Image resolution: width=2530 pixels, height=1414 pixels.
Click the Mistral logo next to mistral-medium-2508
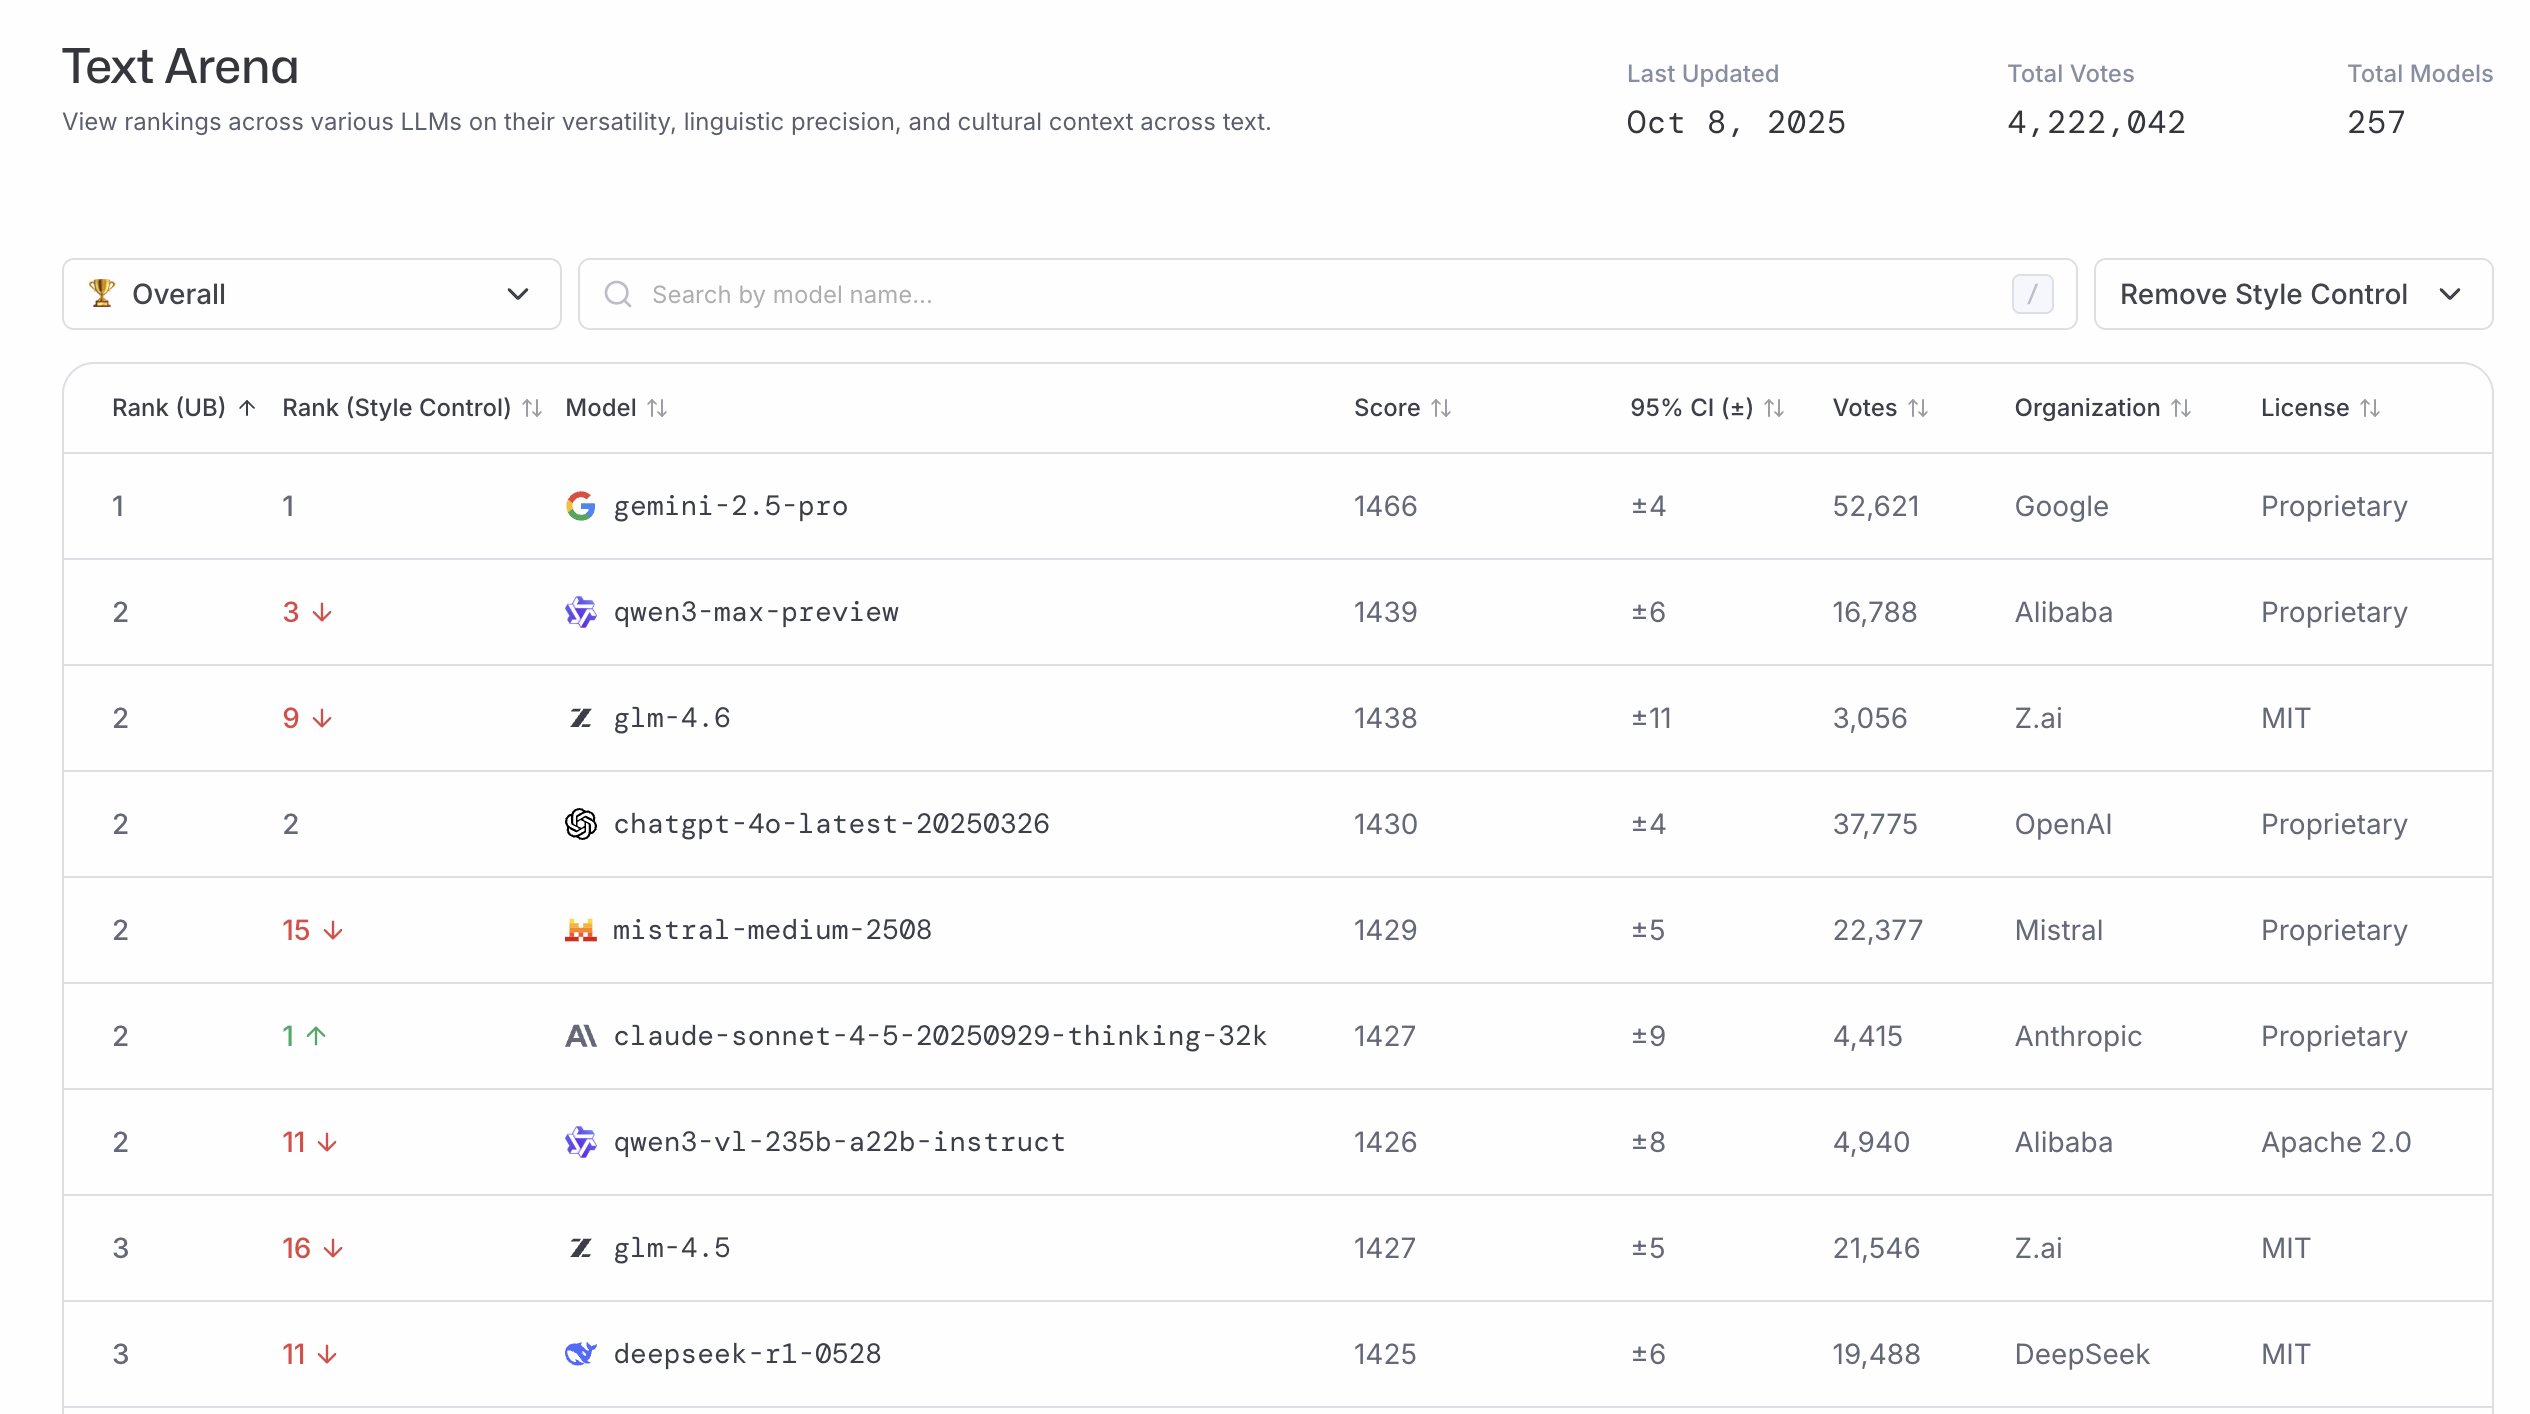coord(580,930)
